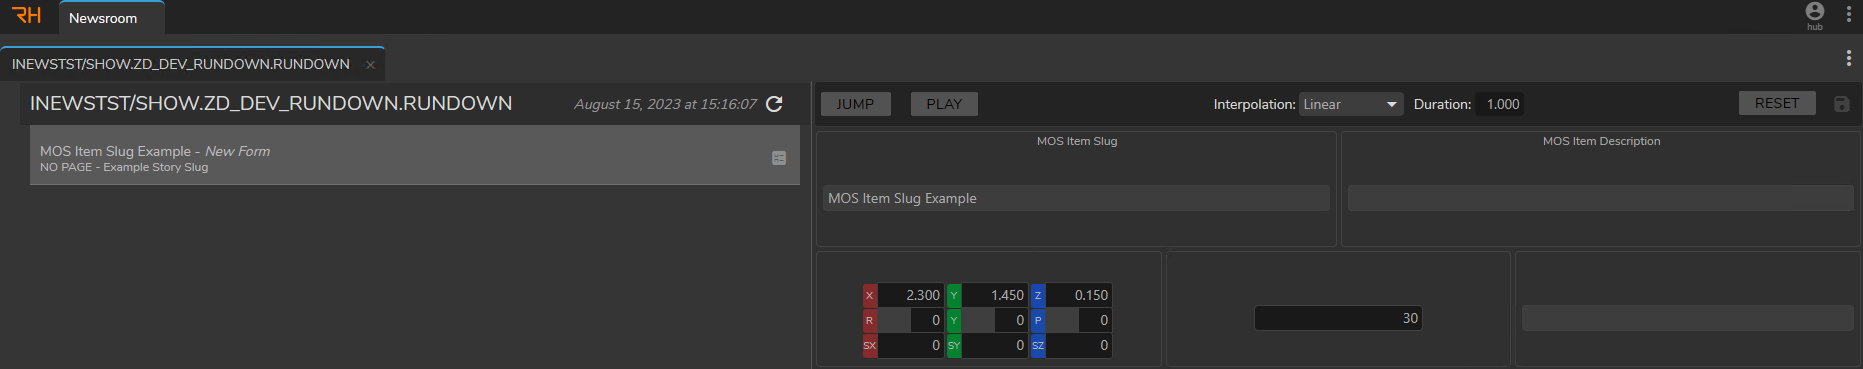Close the INEWSTST rundown tab
The width and height of the screenshot is (1863, 369).
(370, 65)
